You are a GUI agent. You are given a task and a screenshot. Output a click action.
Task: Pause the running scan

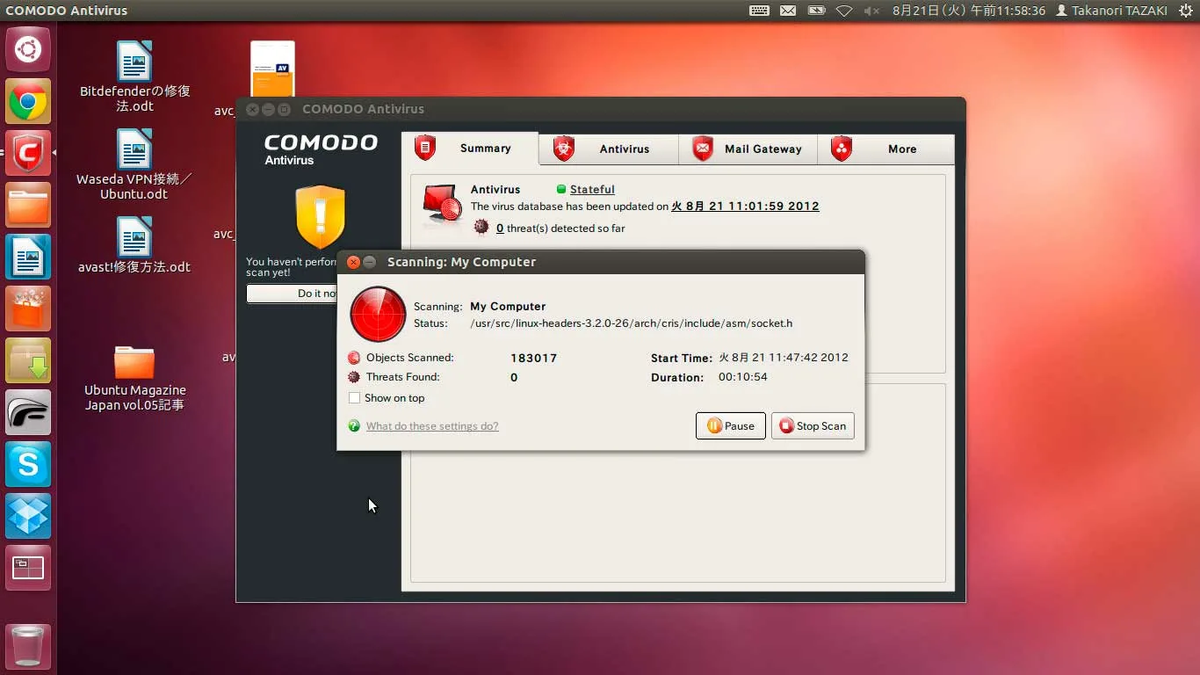(x=731, y=426)
